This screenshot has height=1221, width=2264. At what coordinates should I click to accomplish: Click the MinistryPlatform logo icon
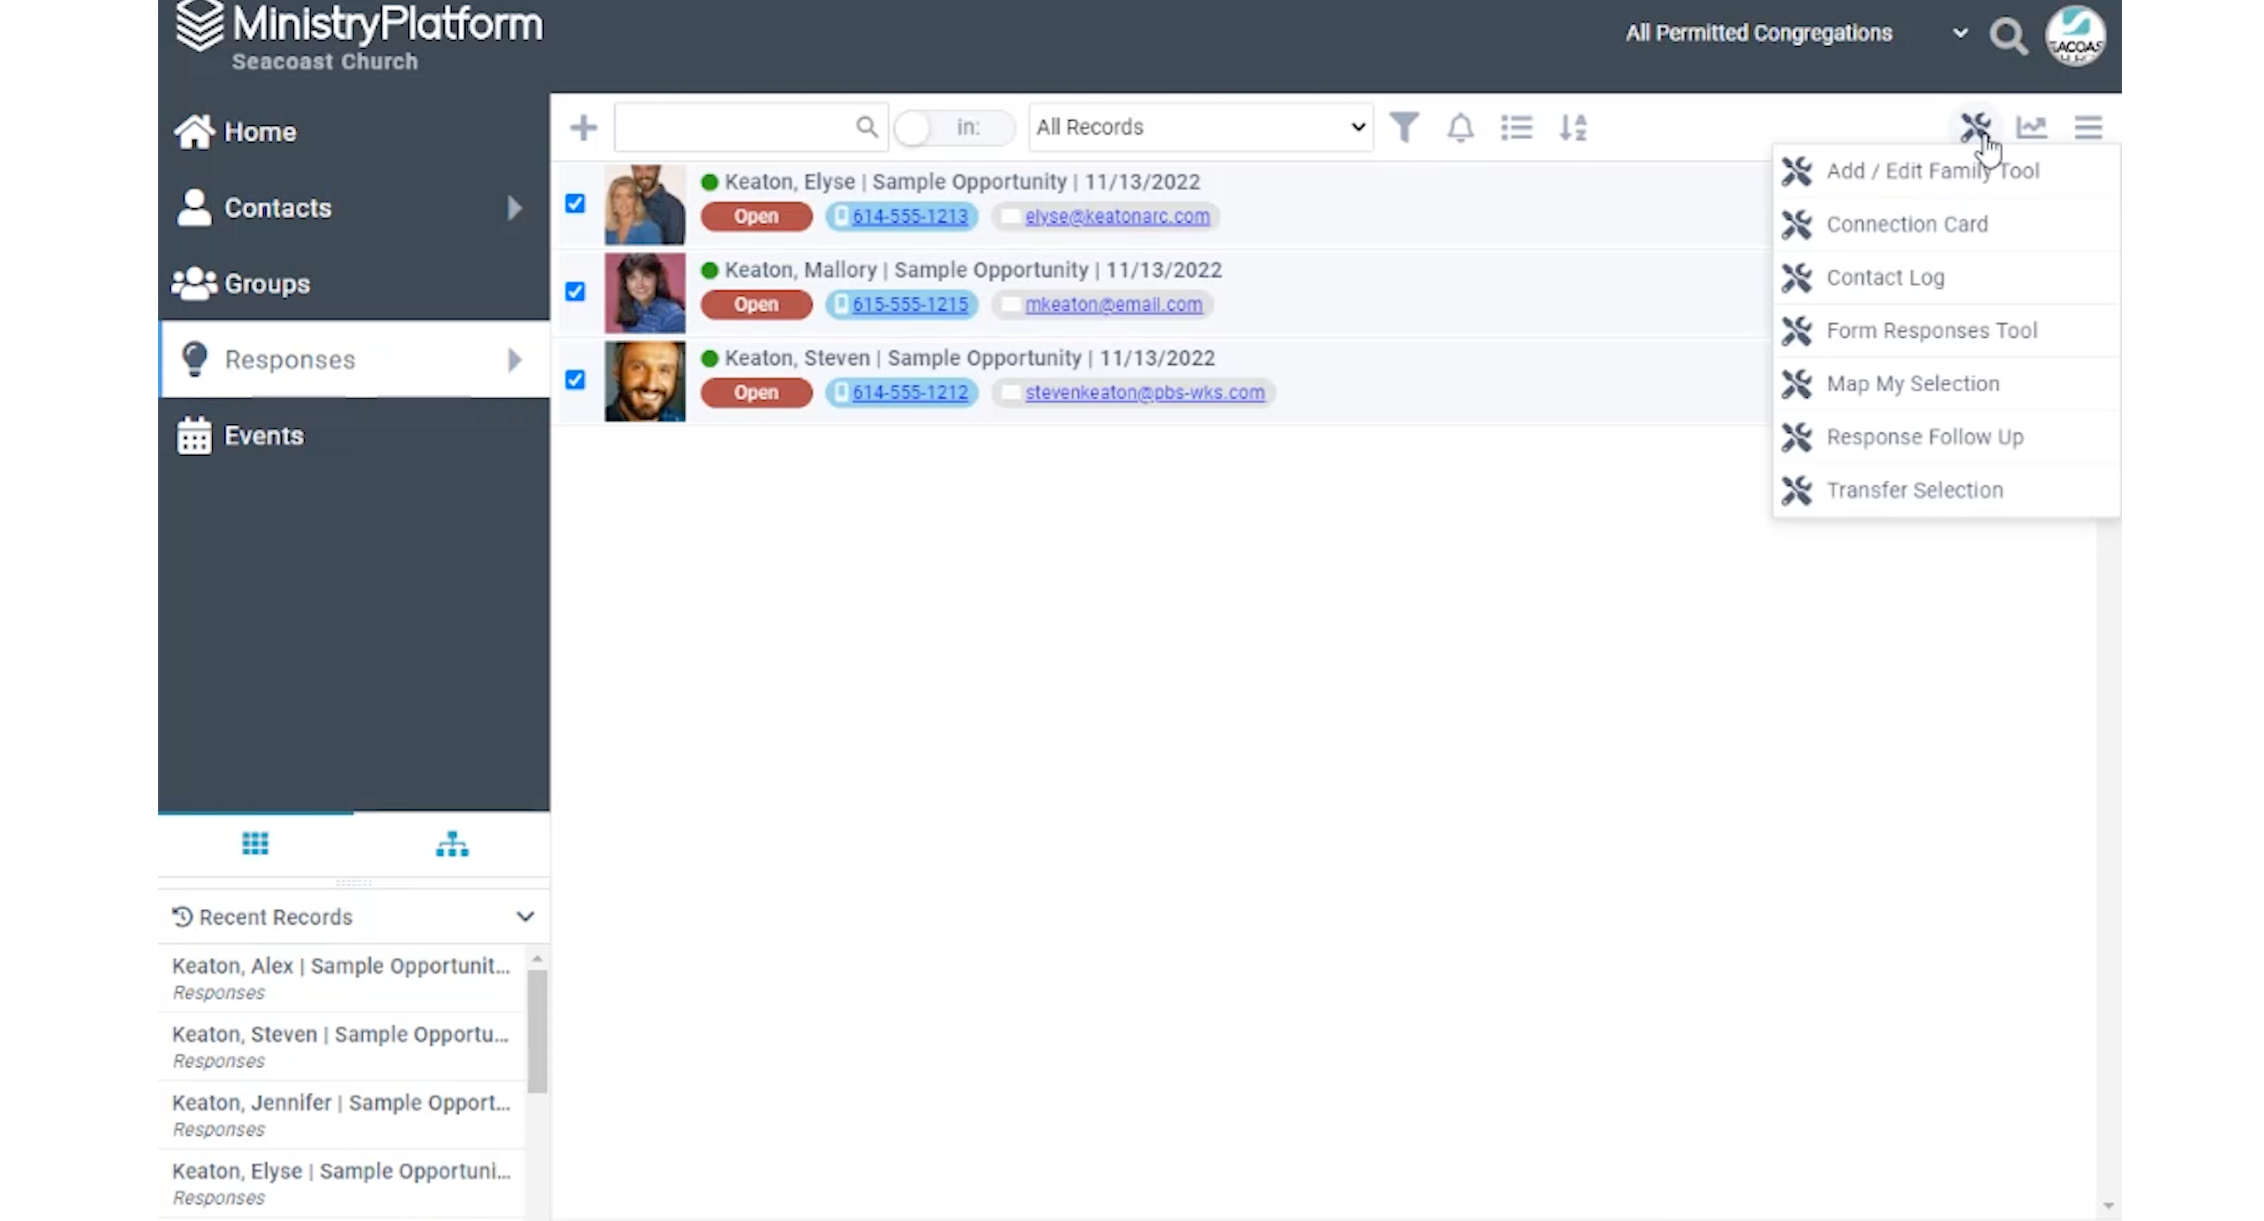tap(199, 25)
